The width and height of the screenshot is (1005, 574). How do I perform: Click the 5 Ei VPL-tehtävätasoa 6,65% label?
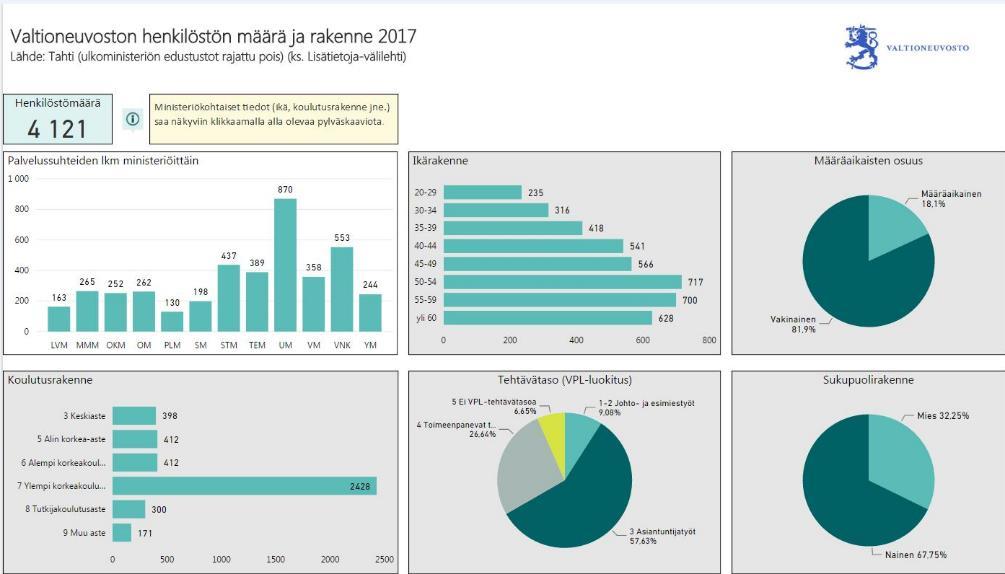[494, 407]
